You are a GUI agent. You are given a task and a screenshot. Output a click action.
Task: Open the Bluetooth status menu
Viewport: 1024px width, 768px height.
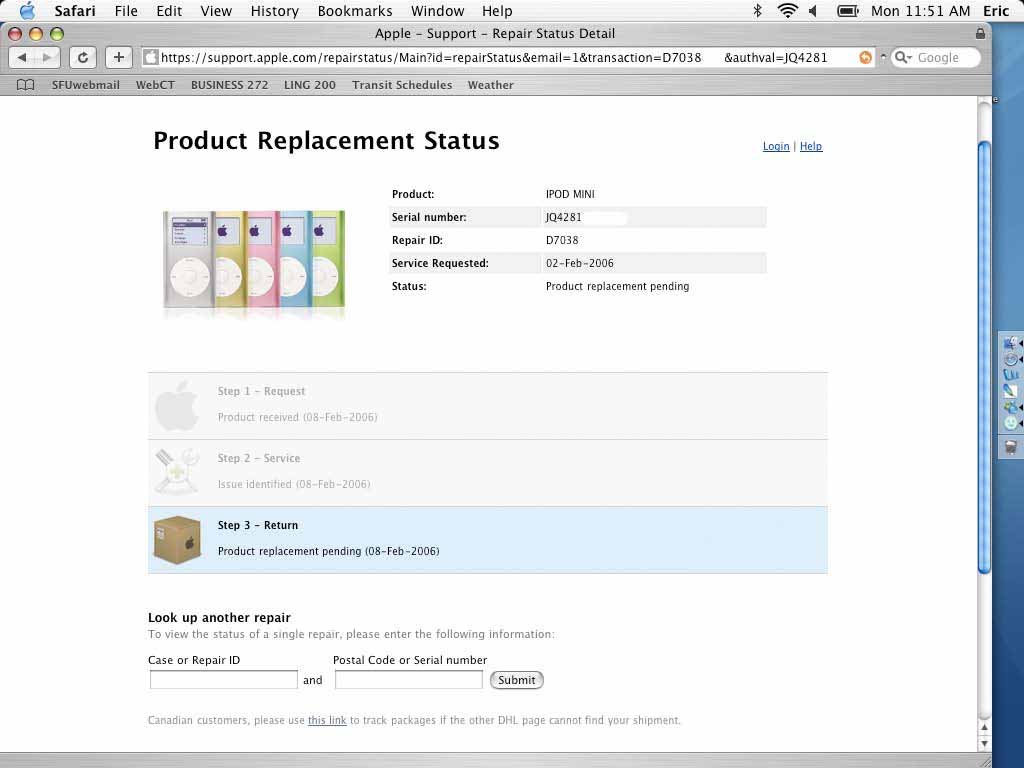(758, 10)
